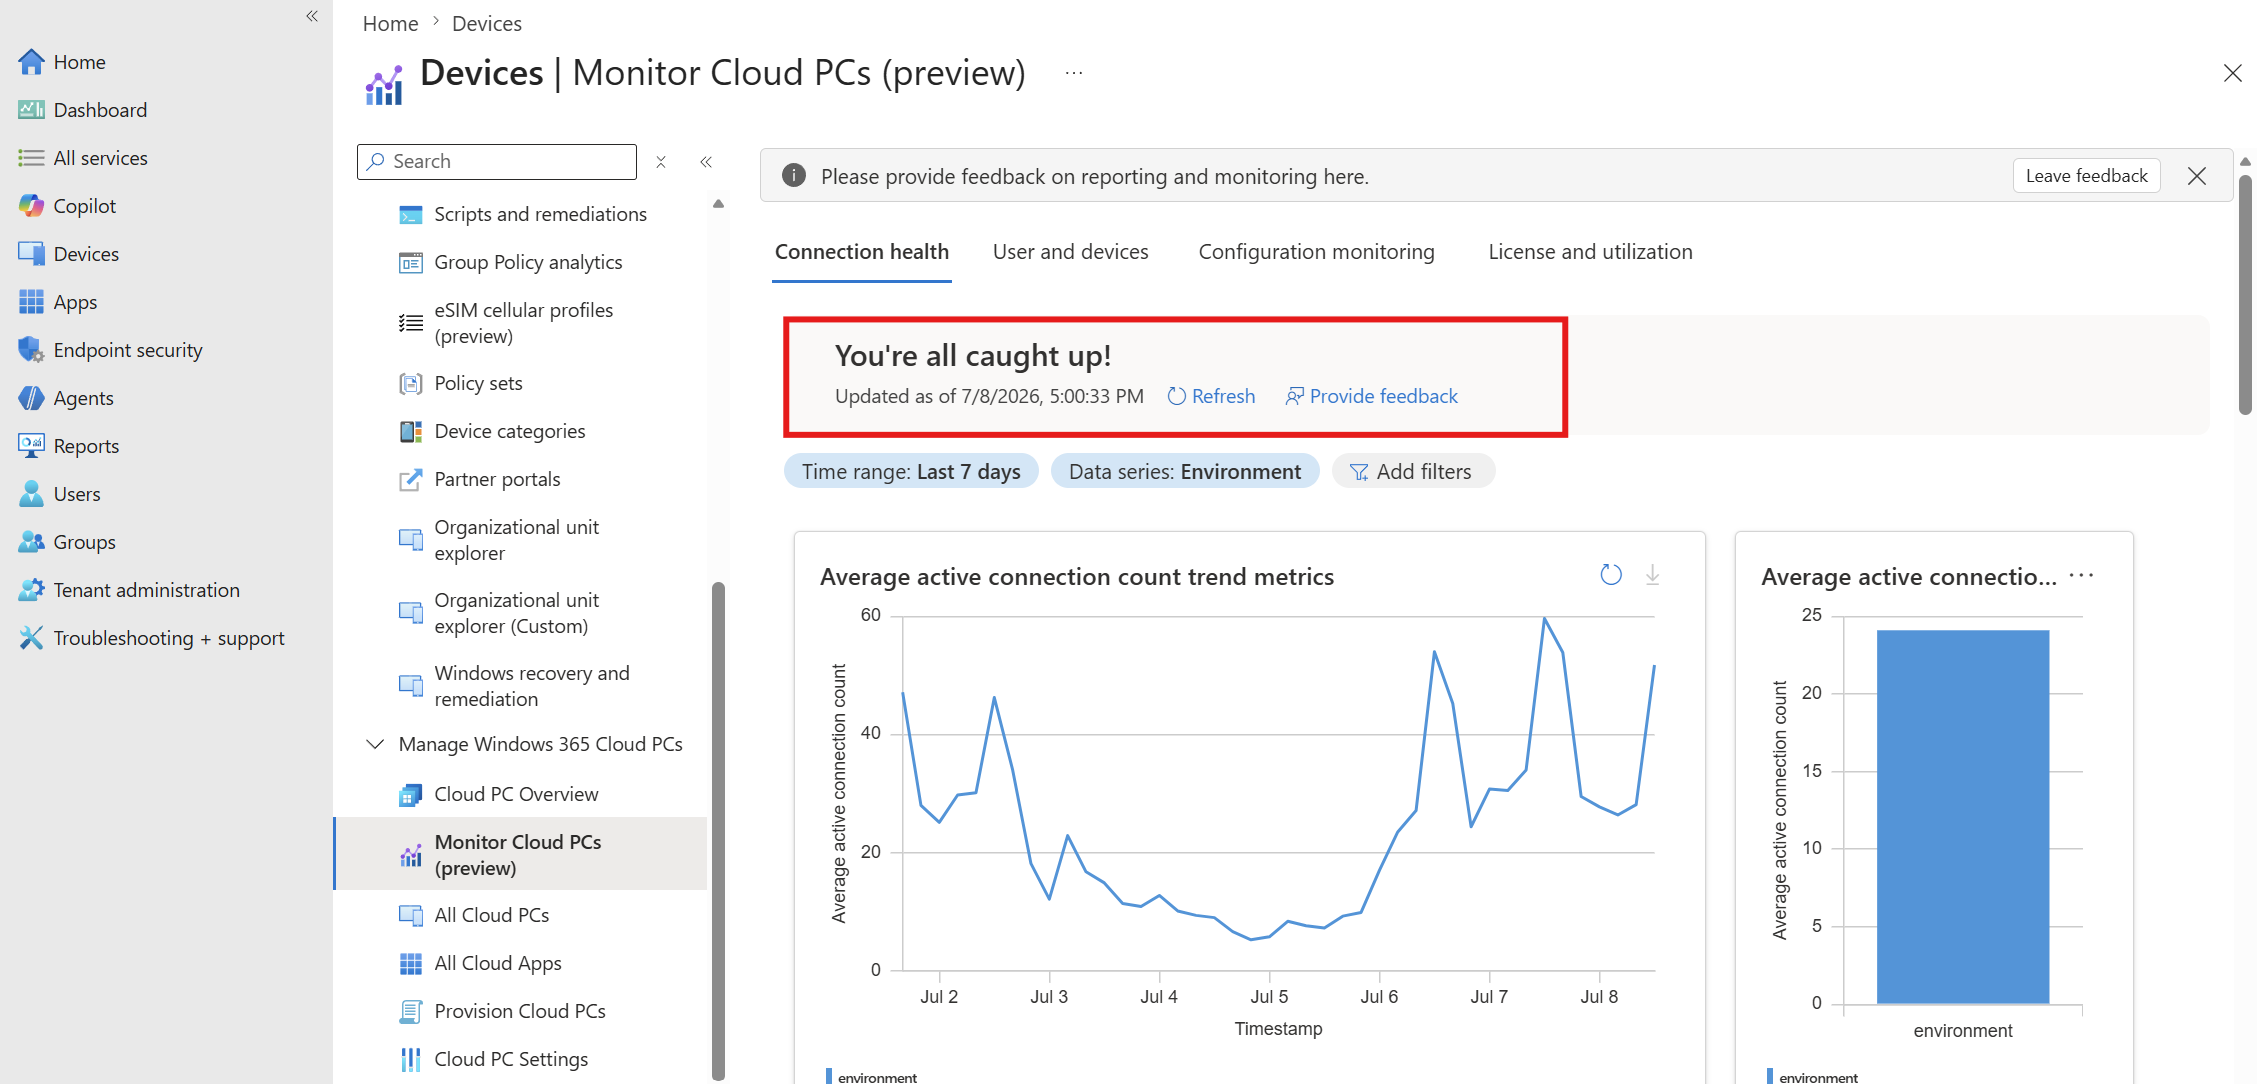This screenshot has width=2265, height=1084.
Task: Open the Data series: Environment filter
Action: coord(1185,472)
